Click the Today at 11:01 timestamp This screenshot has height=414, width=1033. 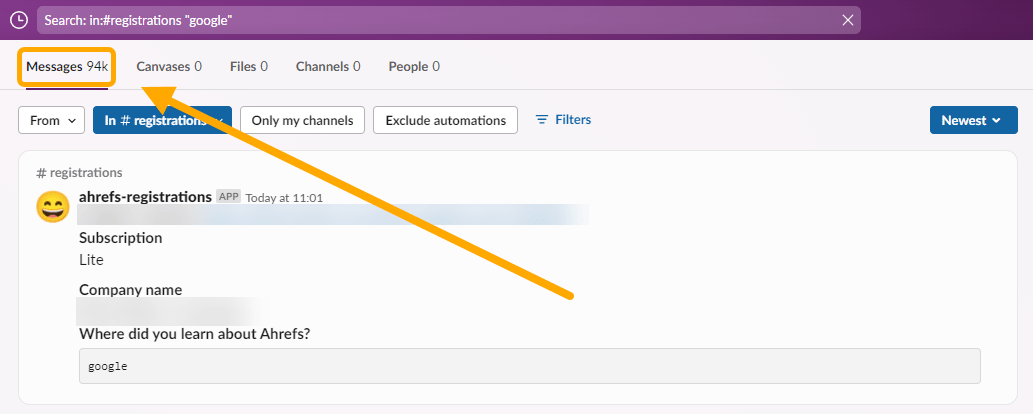click(284, 197)
